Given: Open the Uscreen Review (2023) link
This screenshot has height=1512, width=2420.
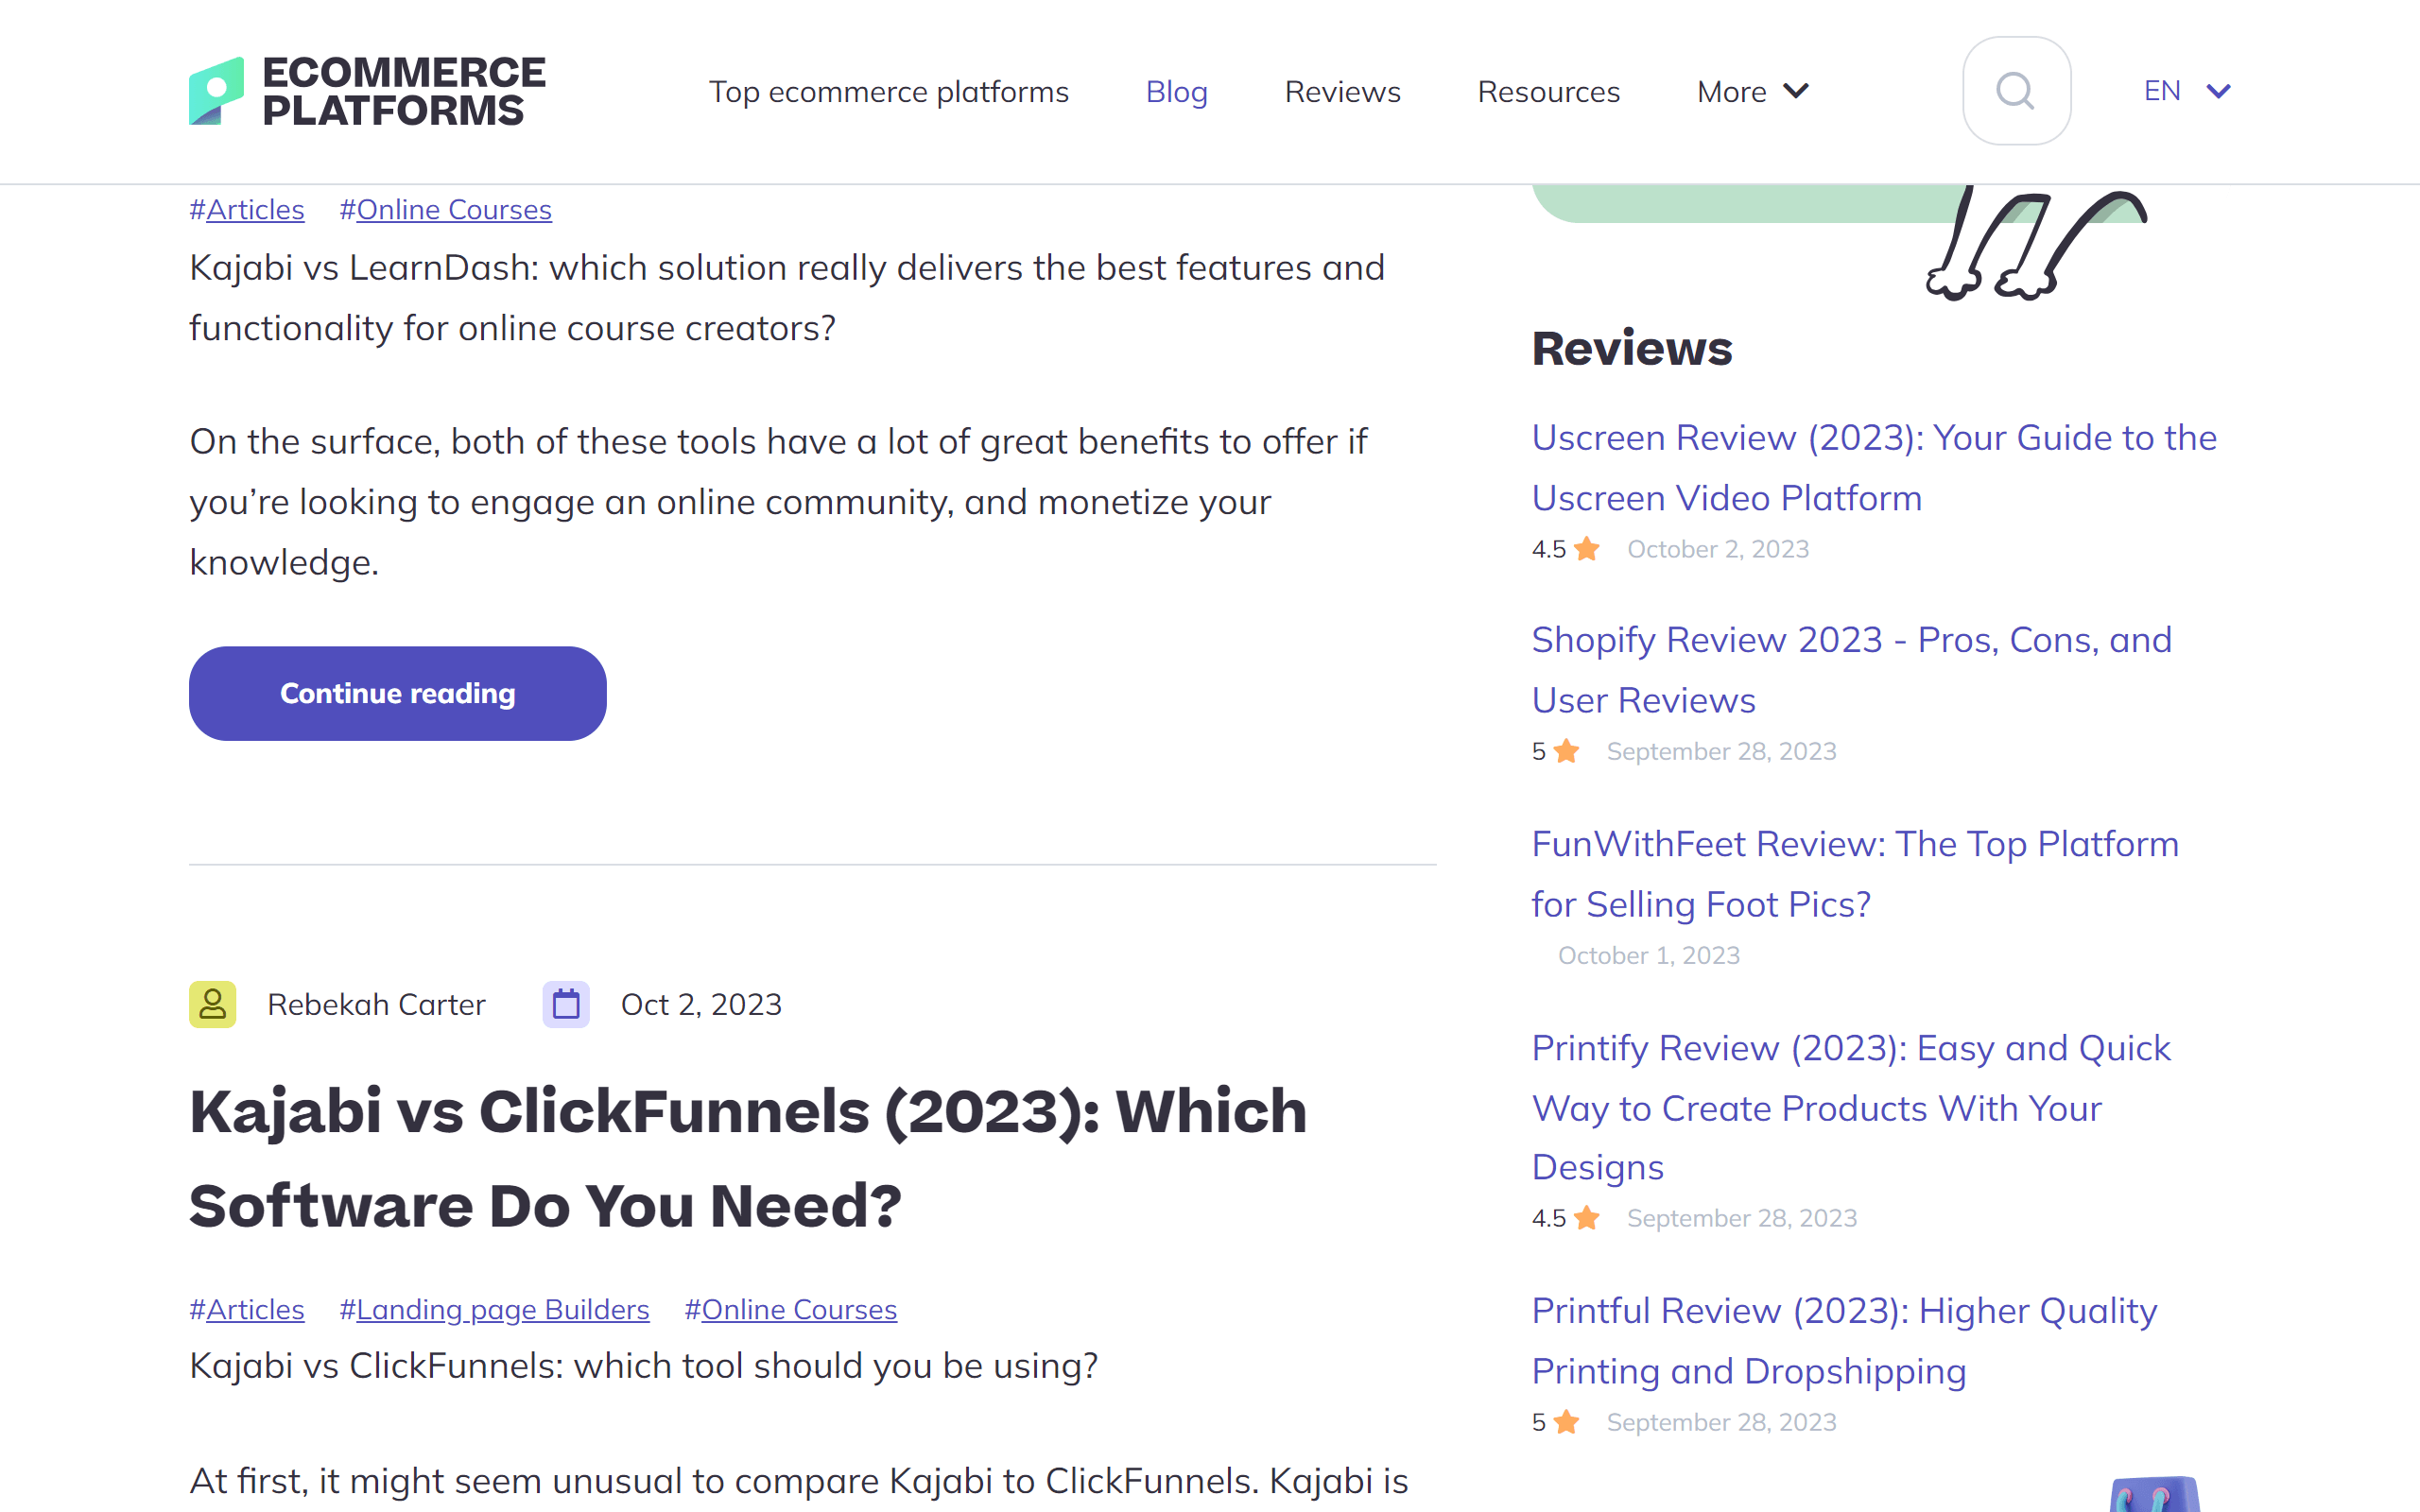Looking at the screenshot, I should pyautogui.click(x=1874, y=467).
